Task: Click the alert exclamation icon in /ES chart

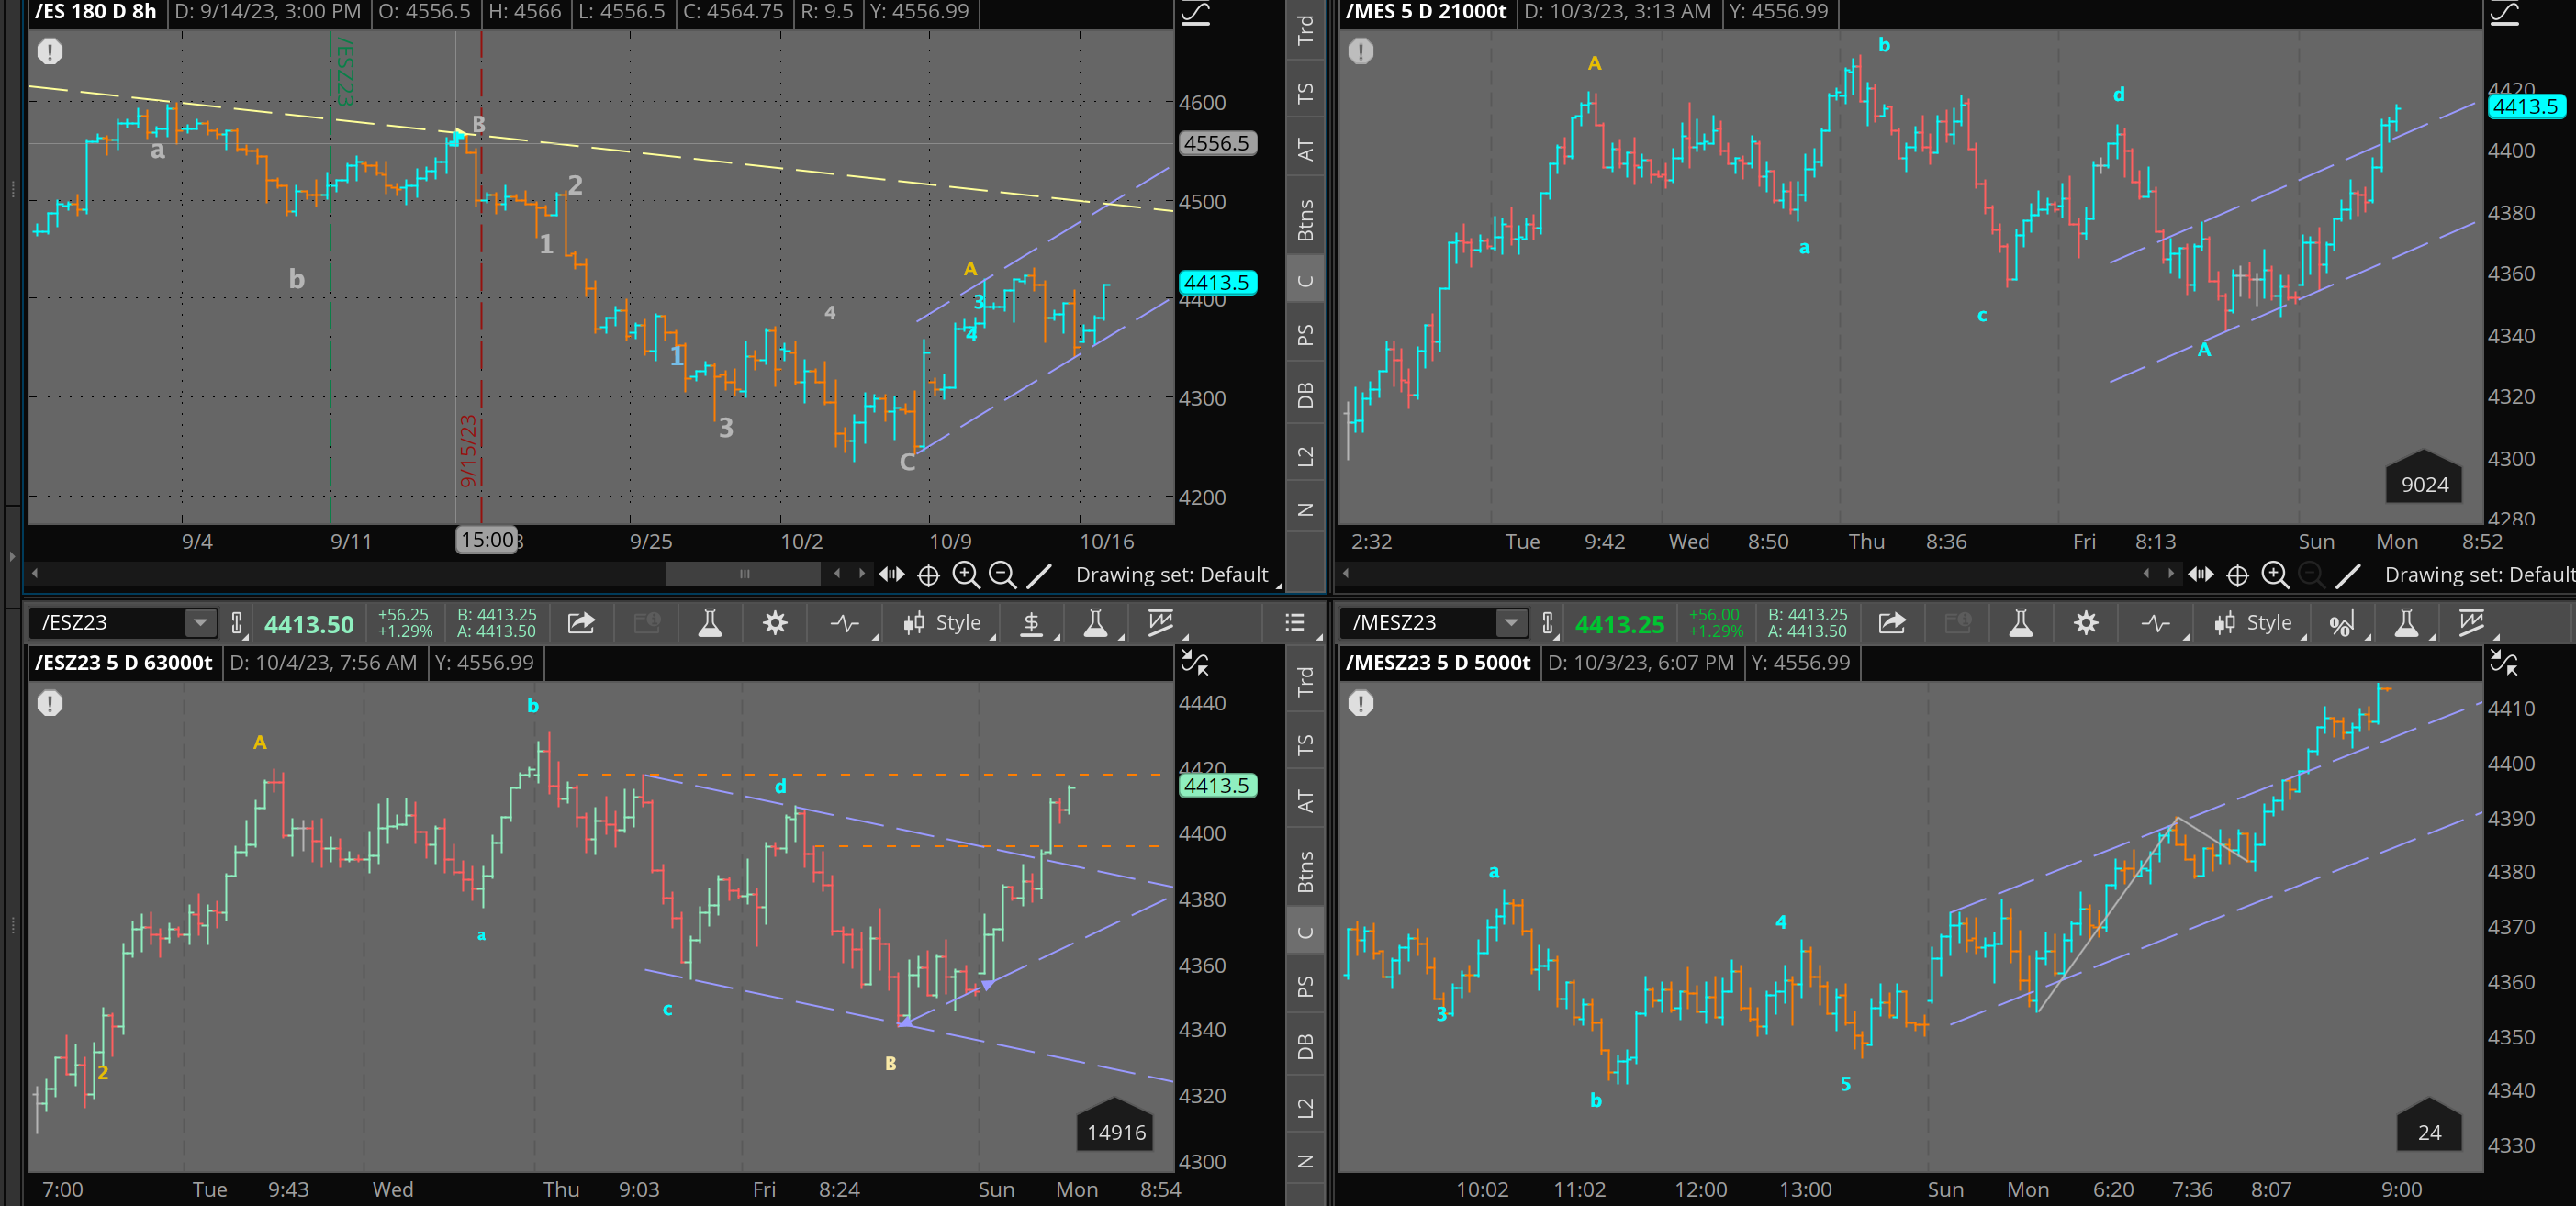Action: (50, 51)
